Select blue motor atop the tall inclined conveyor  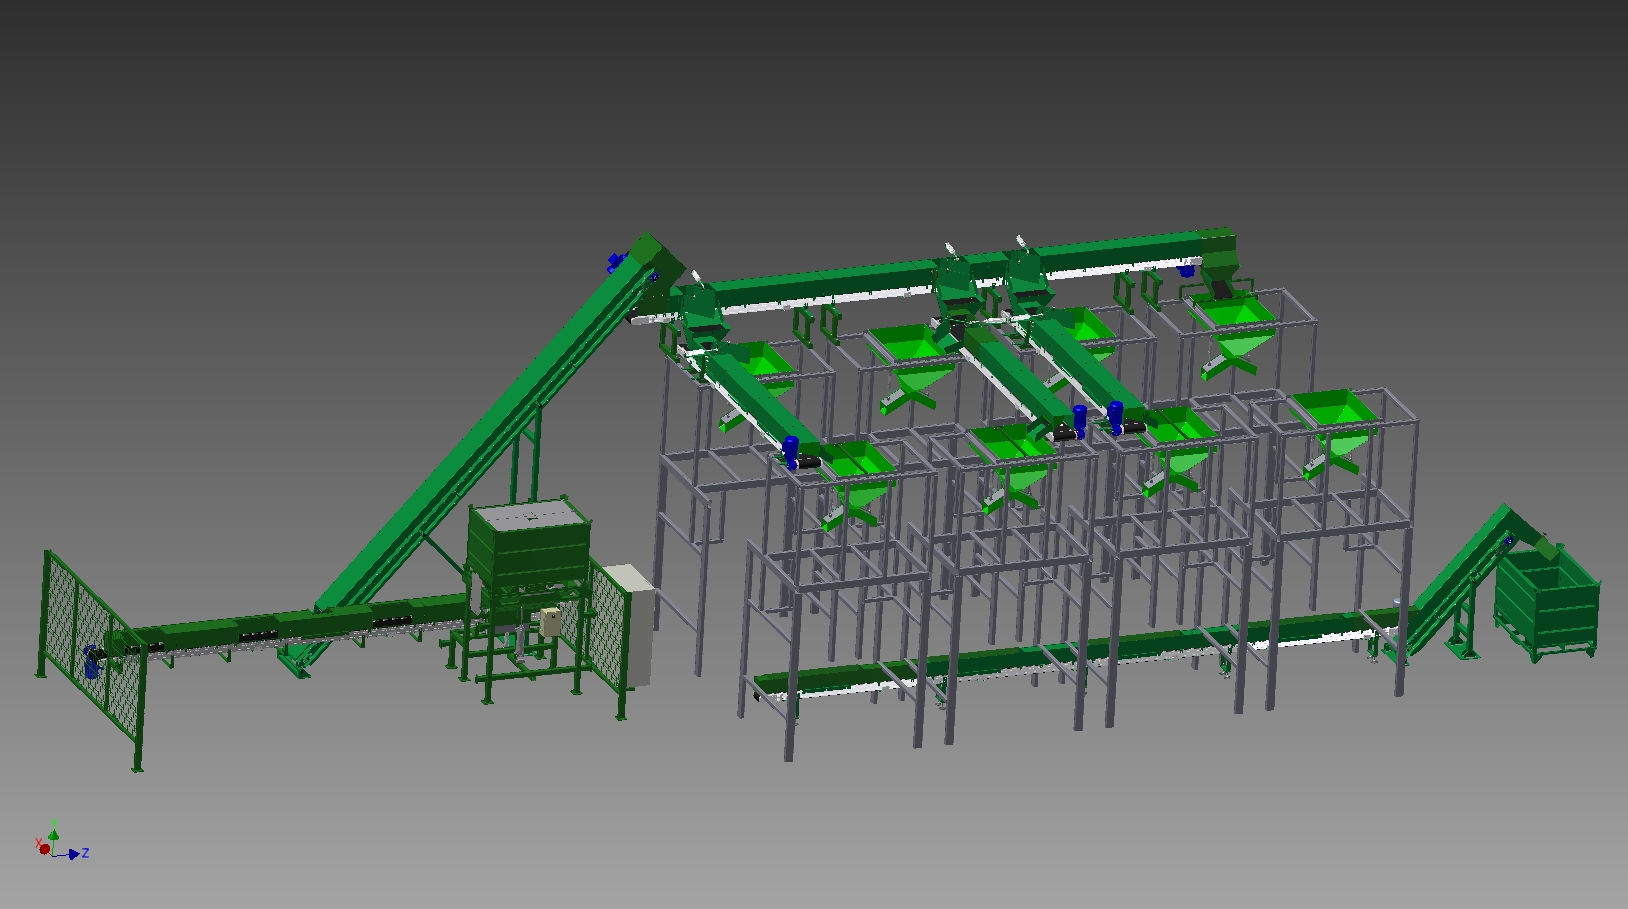click(615, 263)
